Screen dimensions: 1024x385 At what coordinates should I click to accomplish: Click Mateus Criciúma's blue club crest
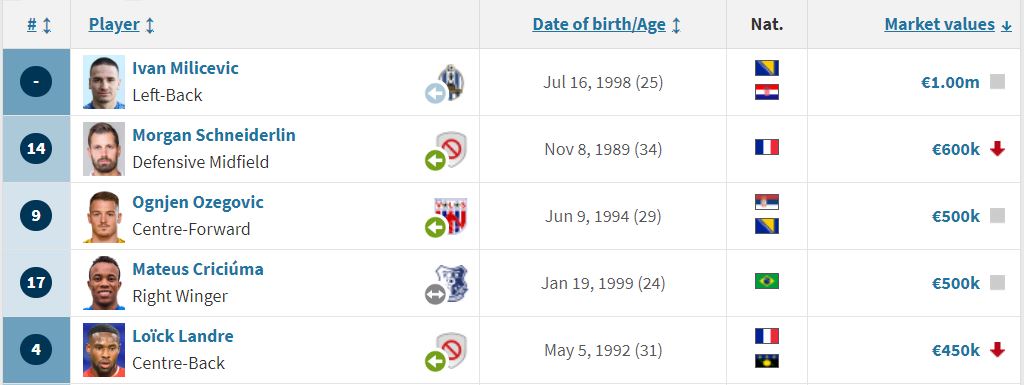tap(452, 283)
